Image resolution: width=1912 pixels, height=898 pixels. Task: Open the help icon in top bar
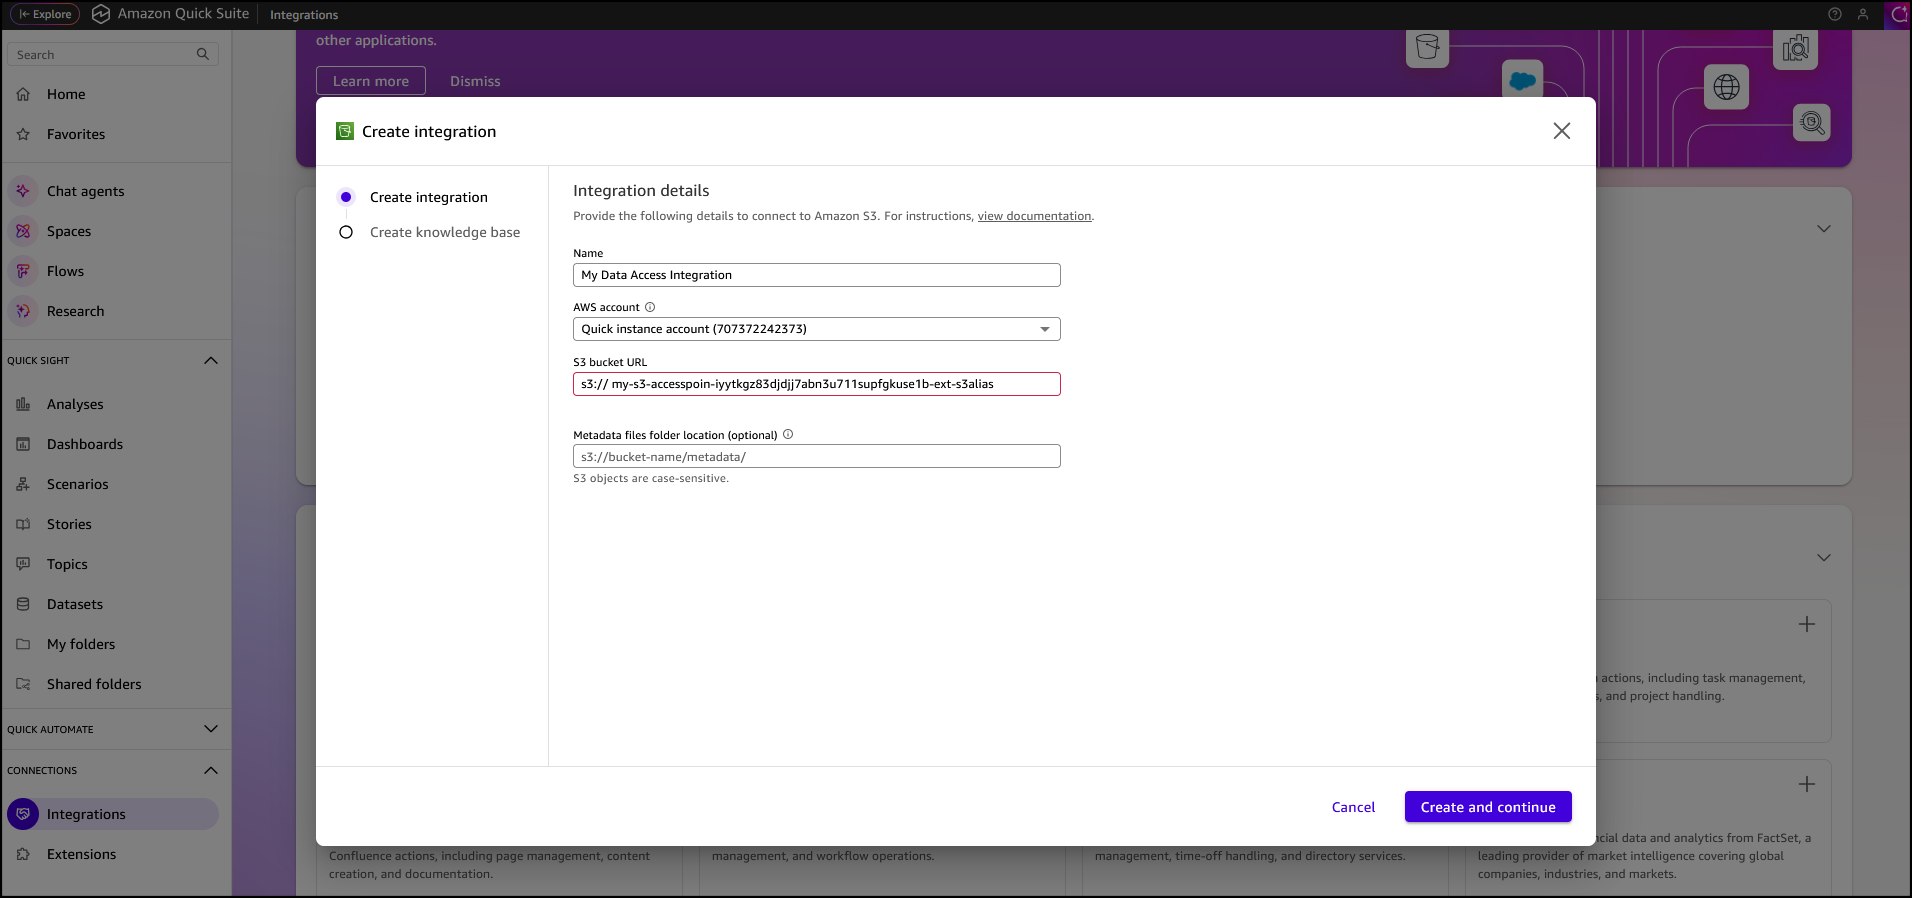[1835, 14]
